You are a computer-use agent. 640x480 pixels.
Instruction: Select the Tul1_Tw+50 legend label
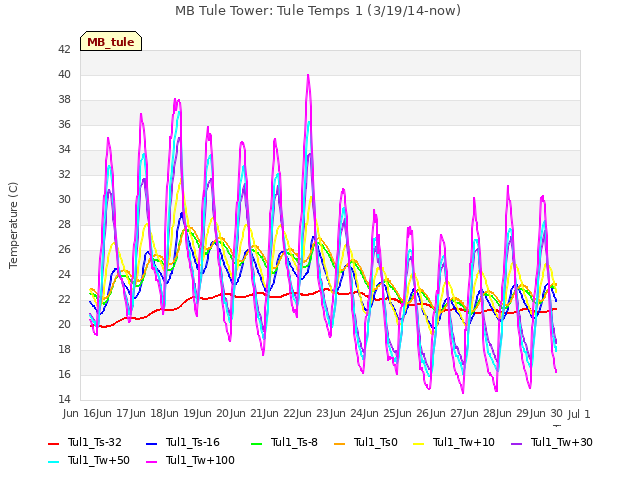point(98,460)
